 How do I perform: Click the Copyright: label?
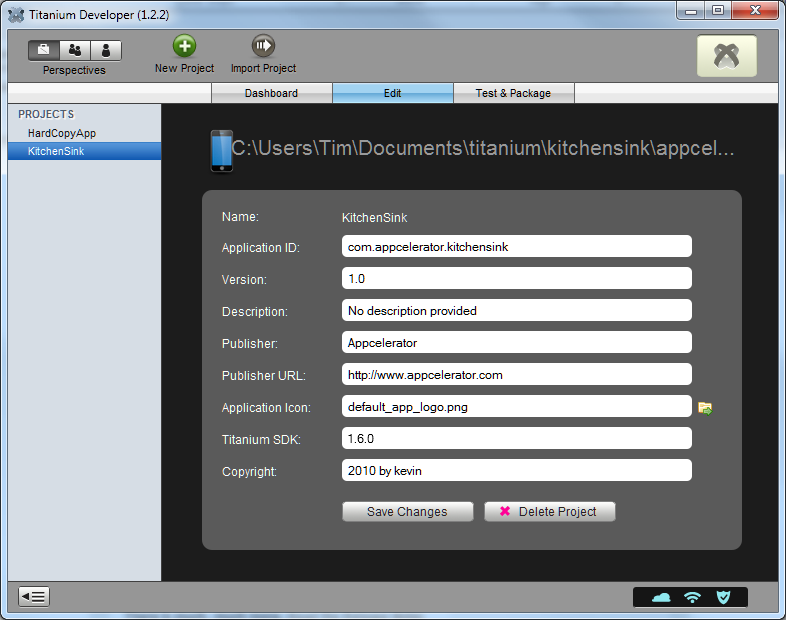coord(249,472)
